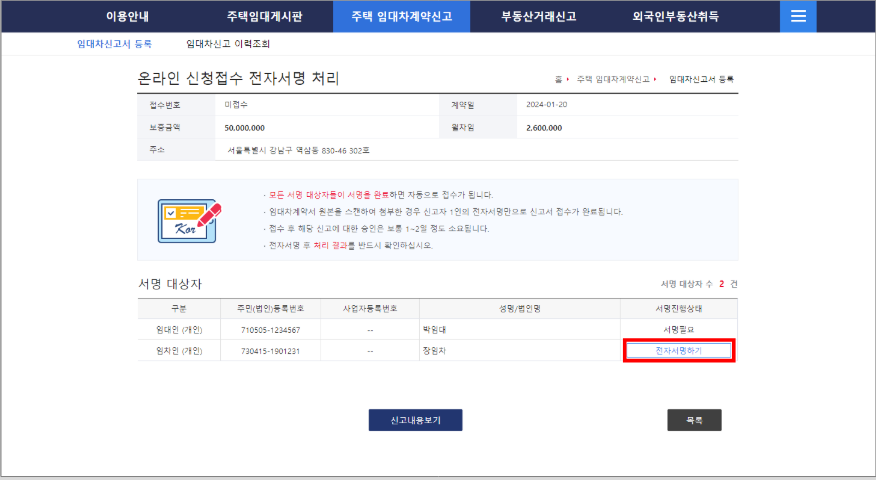Click the 성명/법인명 column header

[x=520, y=308]
